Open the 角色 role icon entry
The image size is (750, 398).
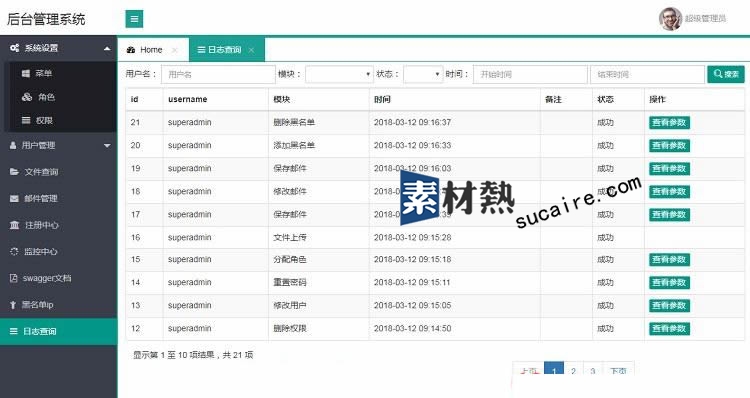[27, 97]
